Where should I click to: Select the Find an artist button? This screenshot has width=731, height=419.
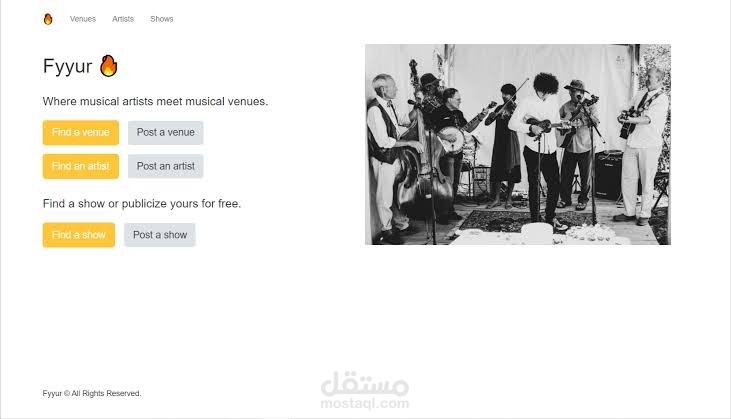pyautogui.click(x=81, y=166)
